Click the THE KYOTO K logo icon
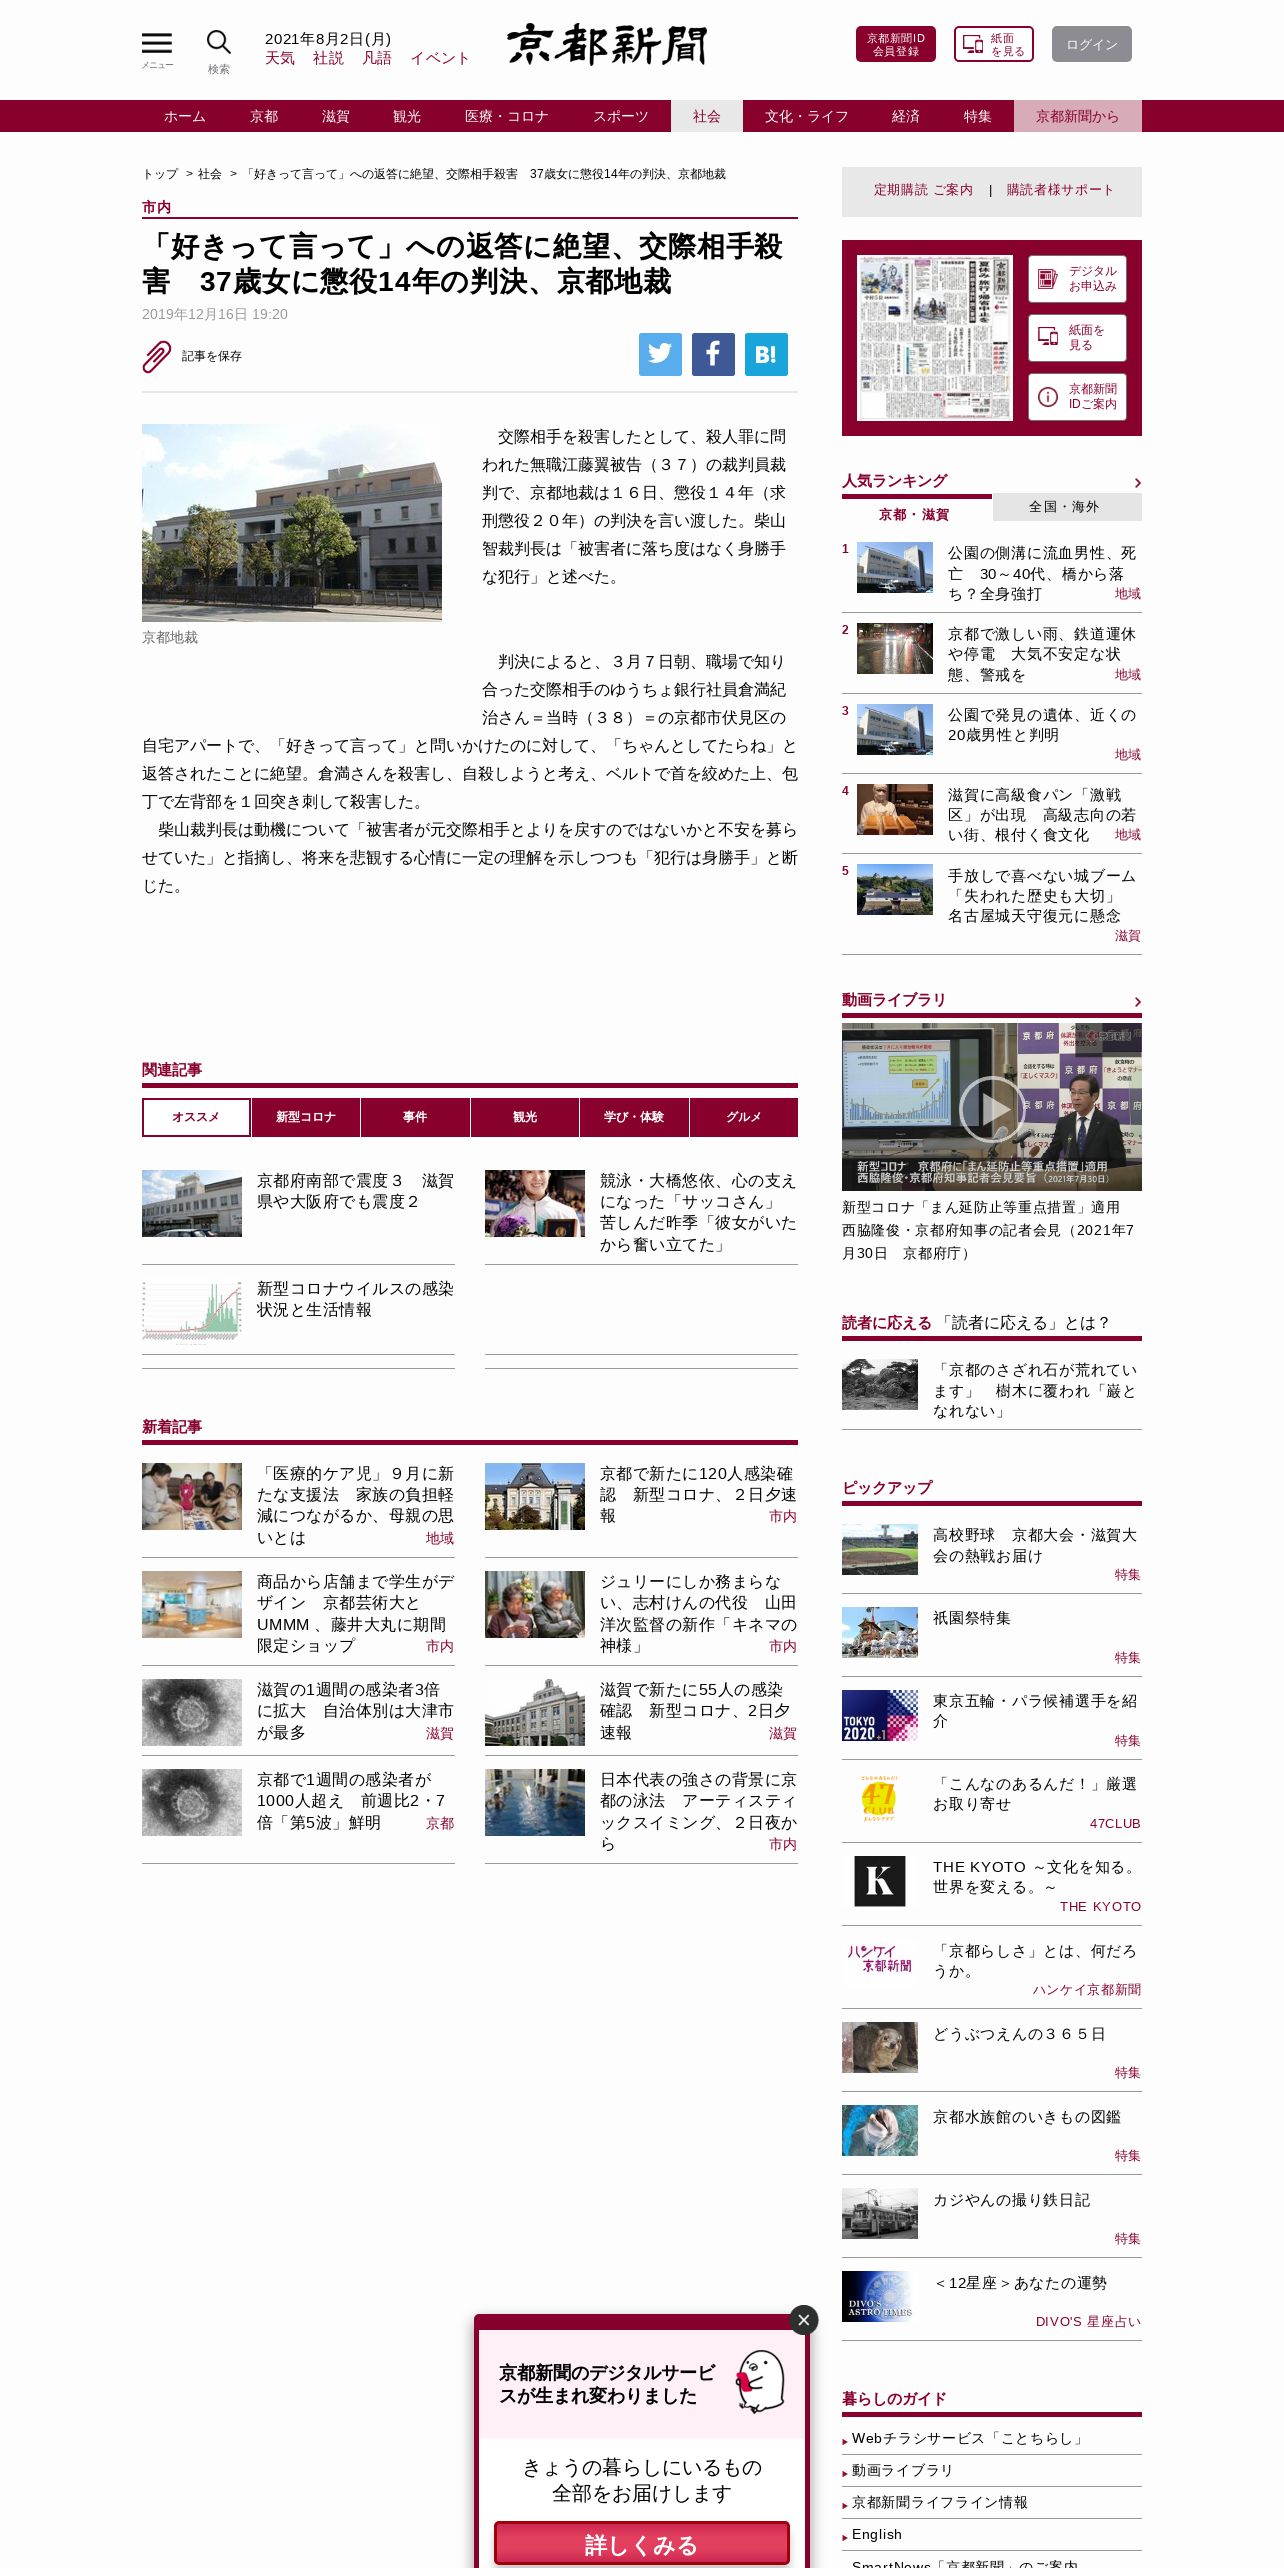The image size is (1284, 2568). pyautogui.click(x=880, y=1881)
